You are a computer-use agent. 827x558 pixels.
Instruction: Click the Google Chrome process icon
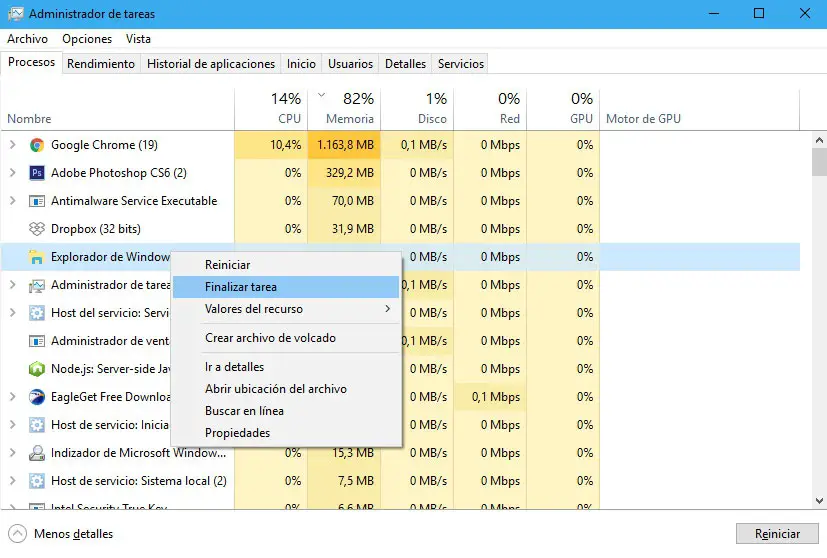[37, 145]
